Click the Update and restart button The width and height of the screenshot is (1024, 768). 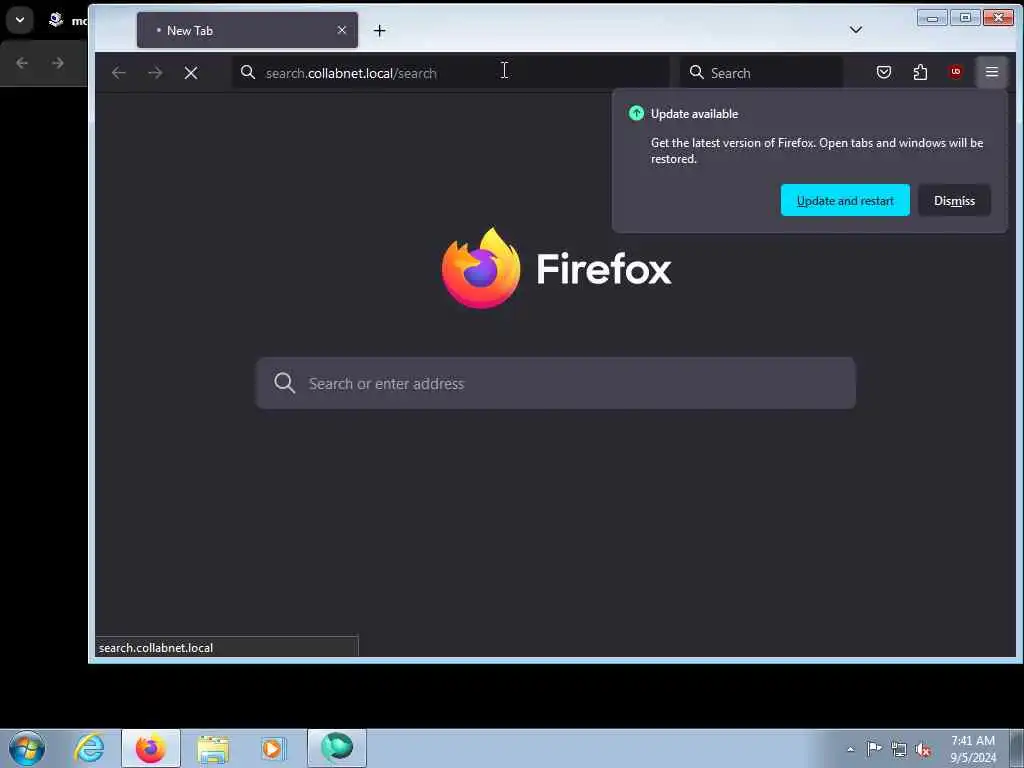tap(845, 200)
